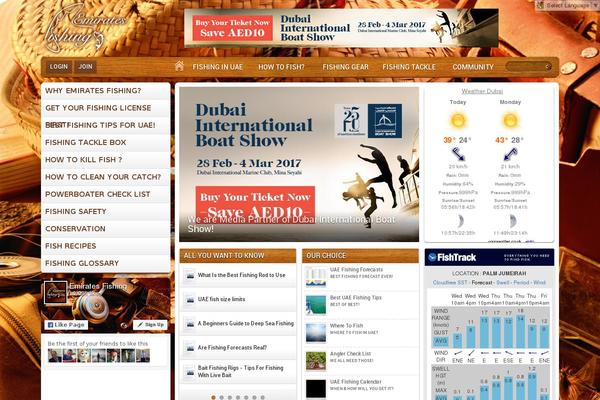
Task: Click icon beside Beginners Guide to Deep Sea Fishing
Action: point(189,324)
